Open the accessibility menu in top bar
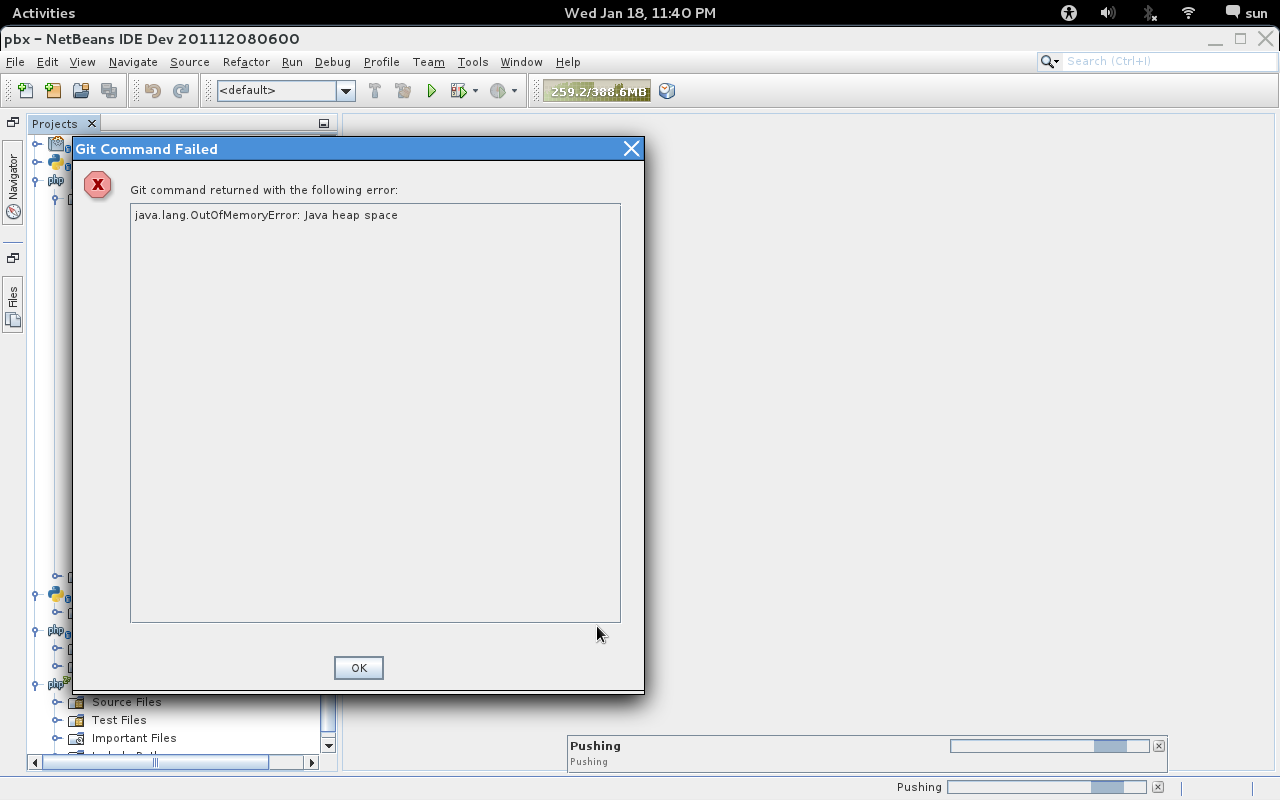Image resolution: width=1280 pixels, height=800 pixels. (1069, 13)
